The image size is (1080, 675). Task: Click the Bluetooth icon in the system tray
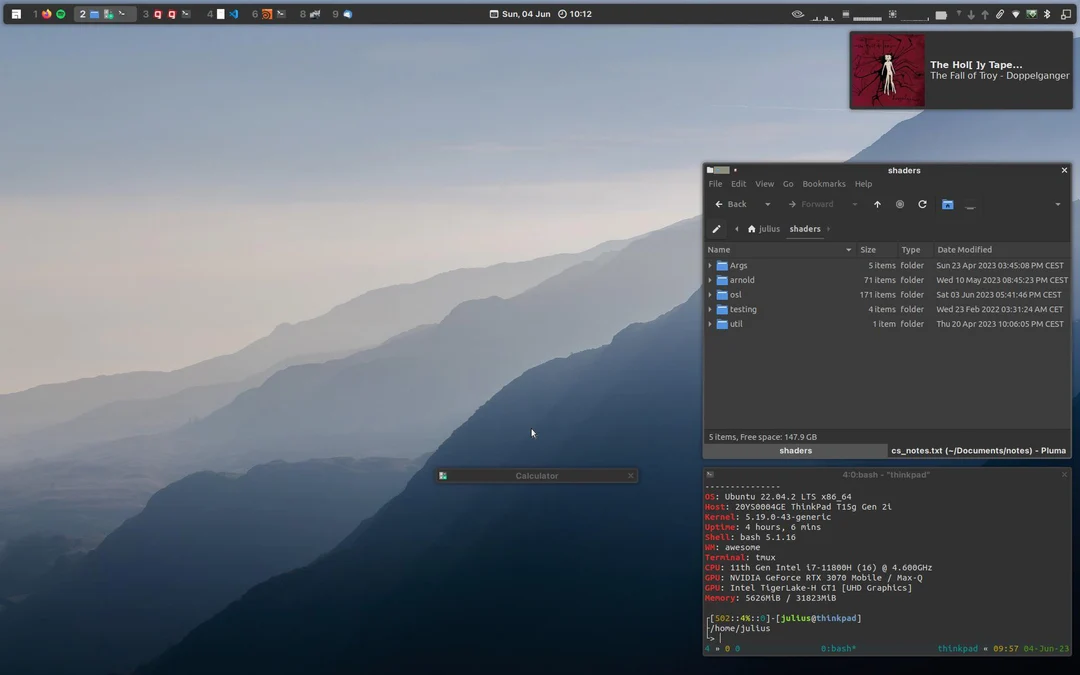click(1046, 14)
